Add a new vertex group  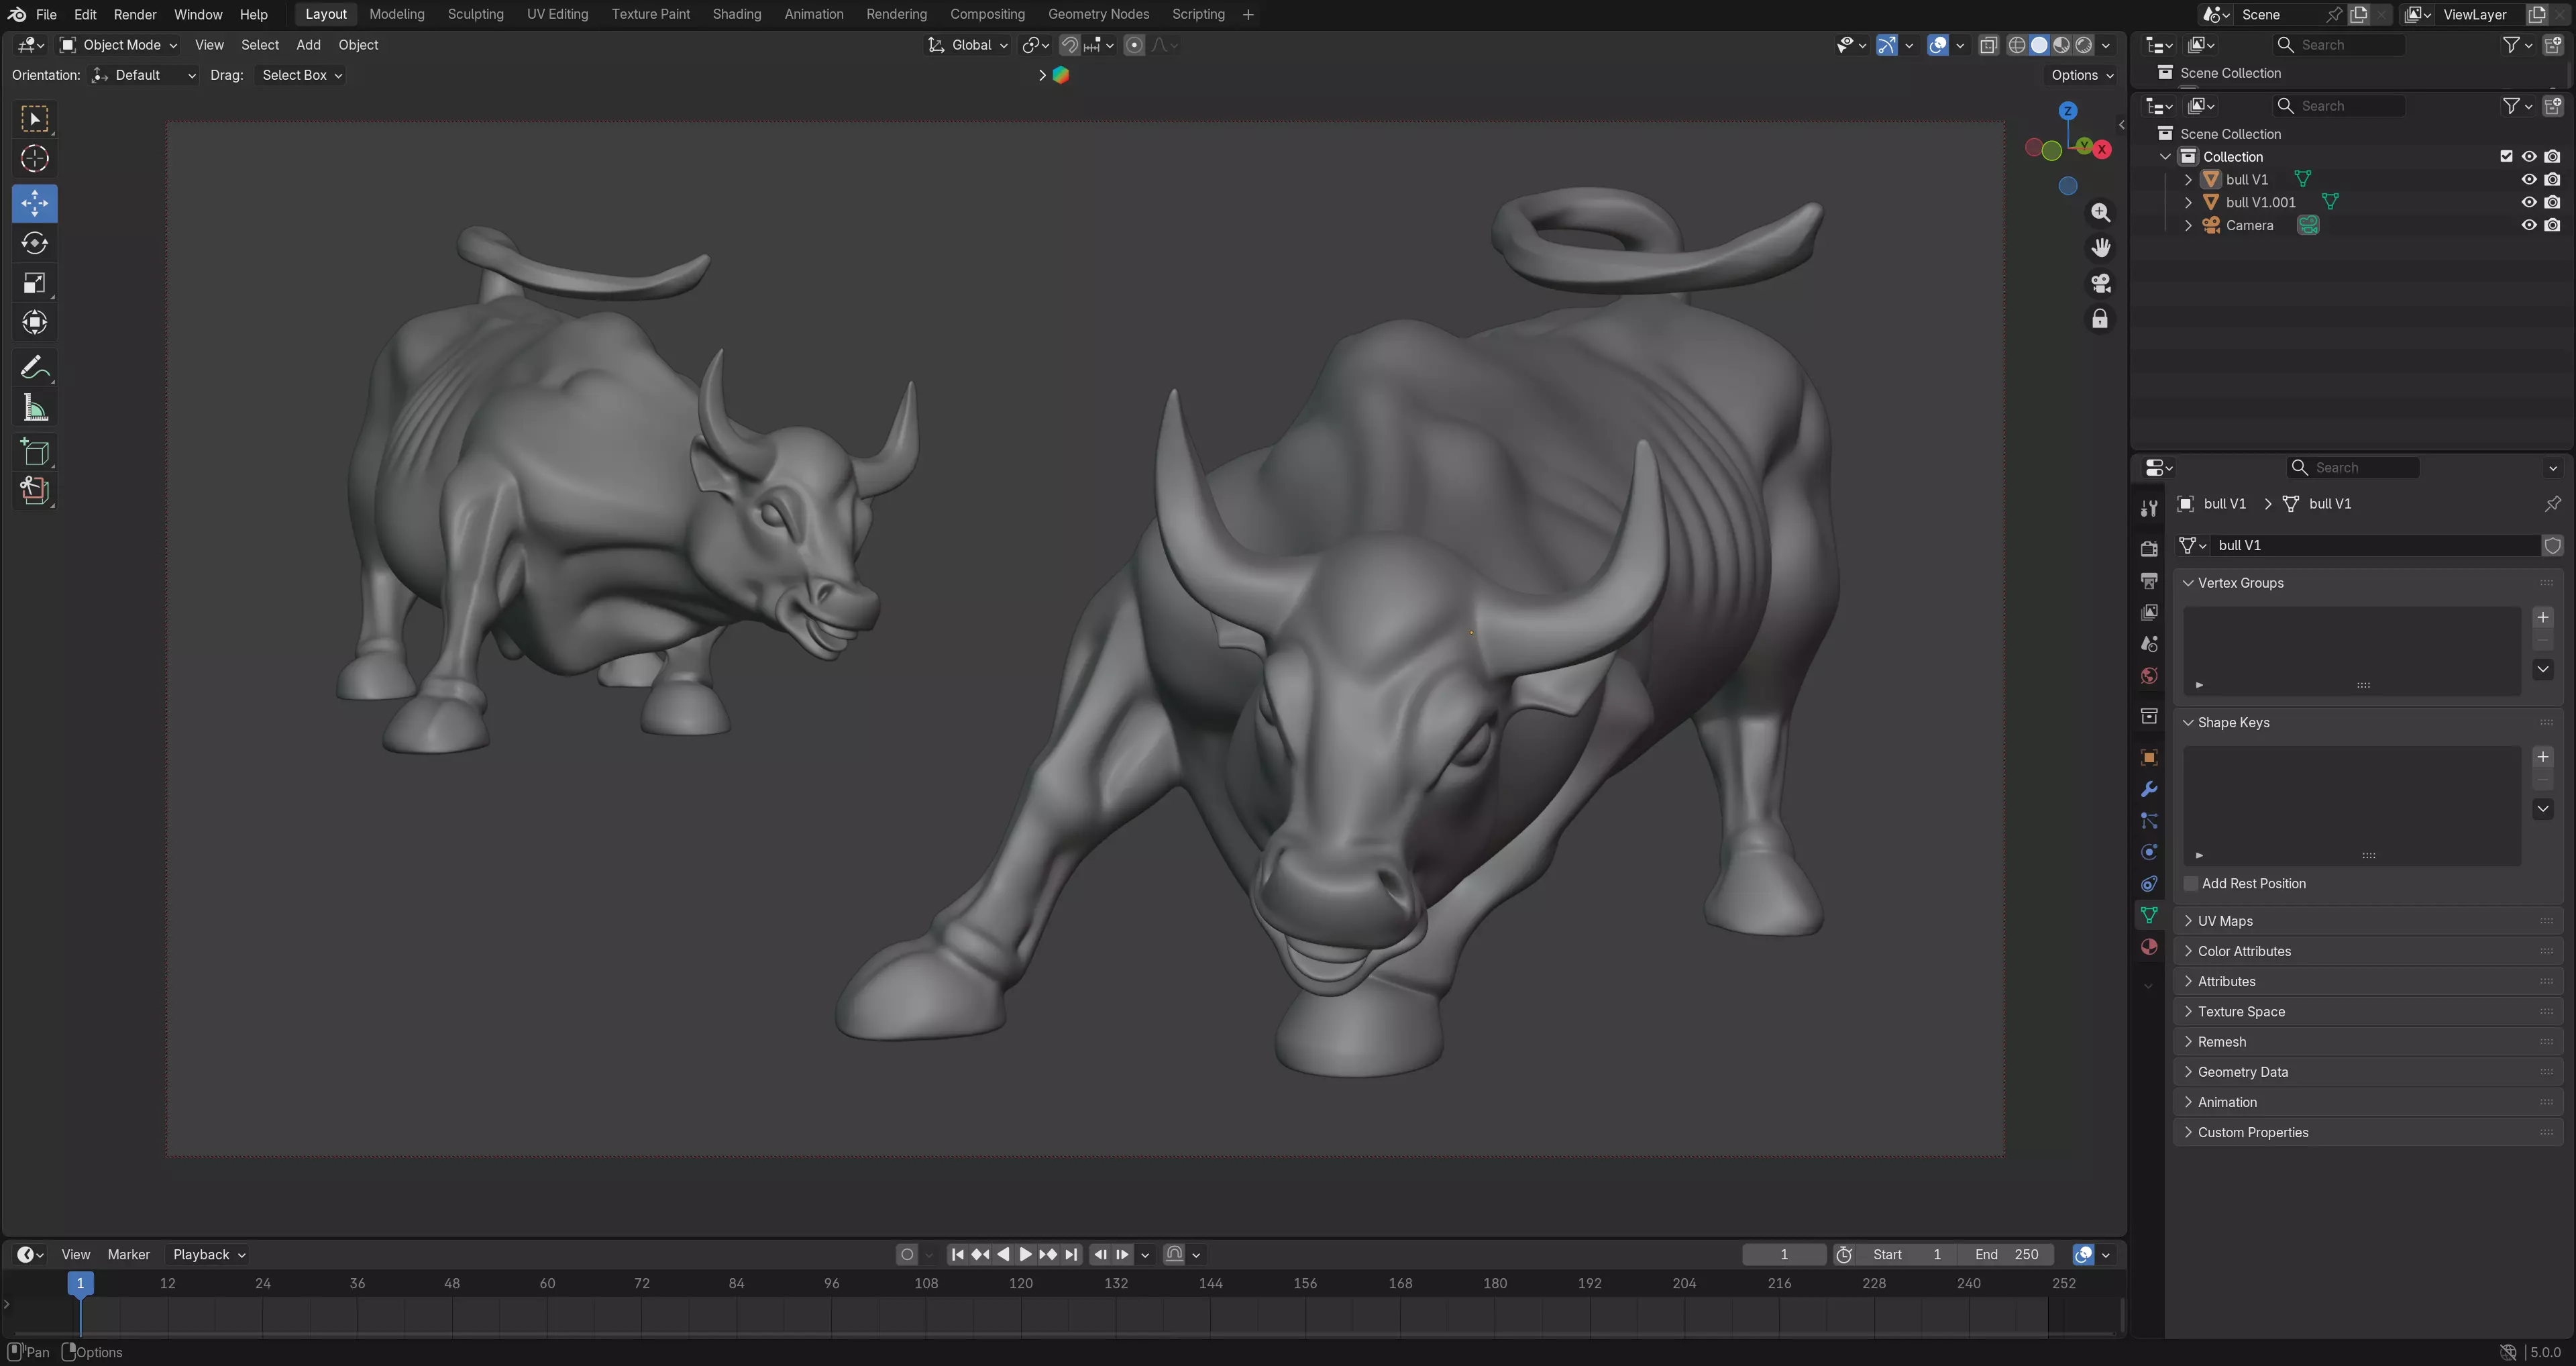pos(2543,617)
